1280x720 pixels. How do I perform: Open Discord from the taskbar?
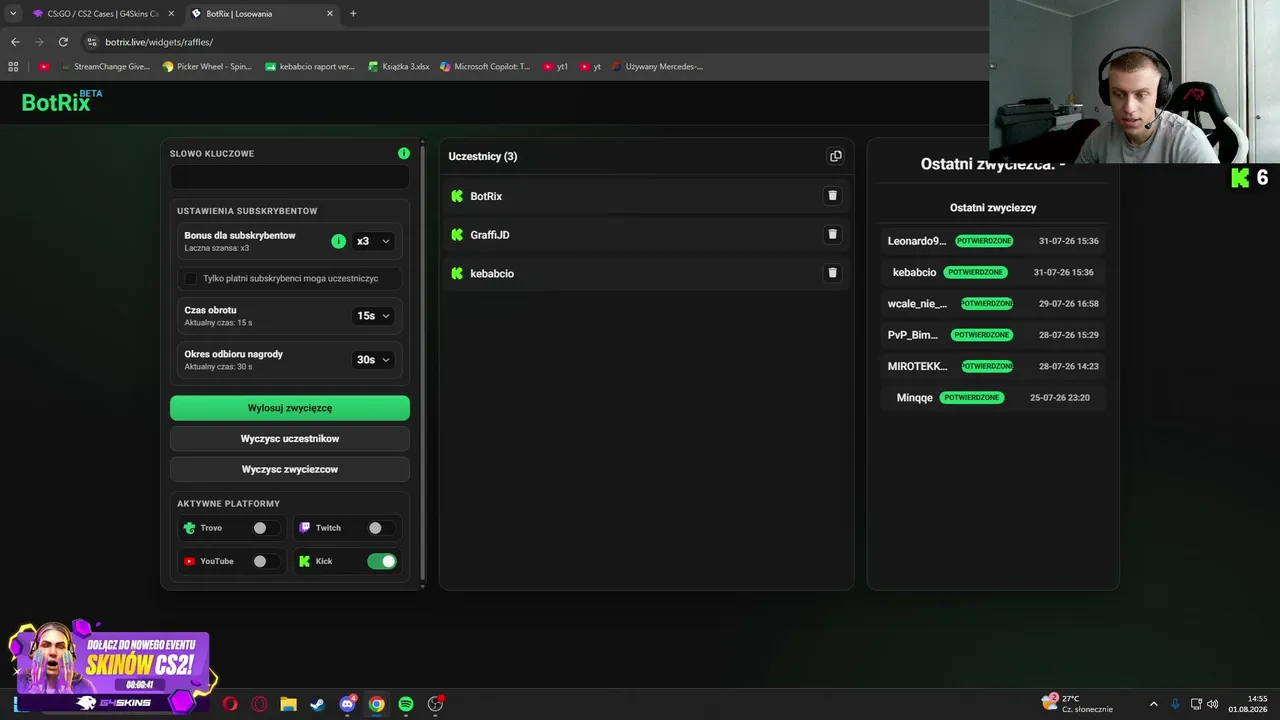(347, 704)
